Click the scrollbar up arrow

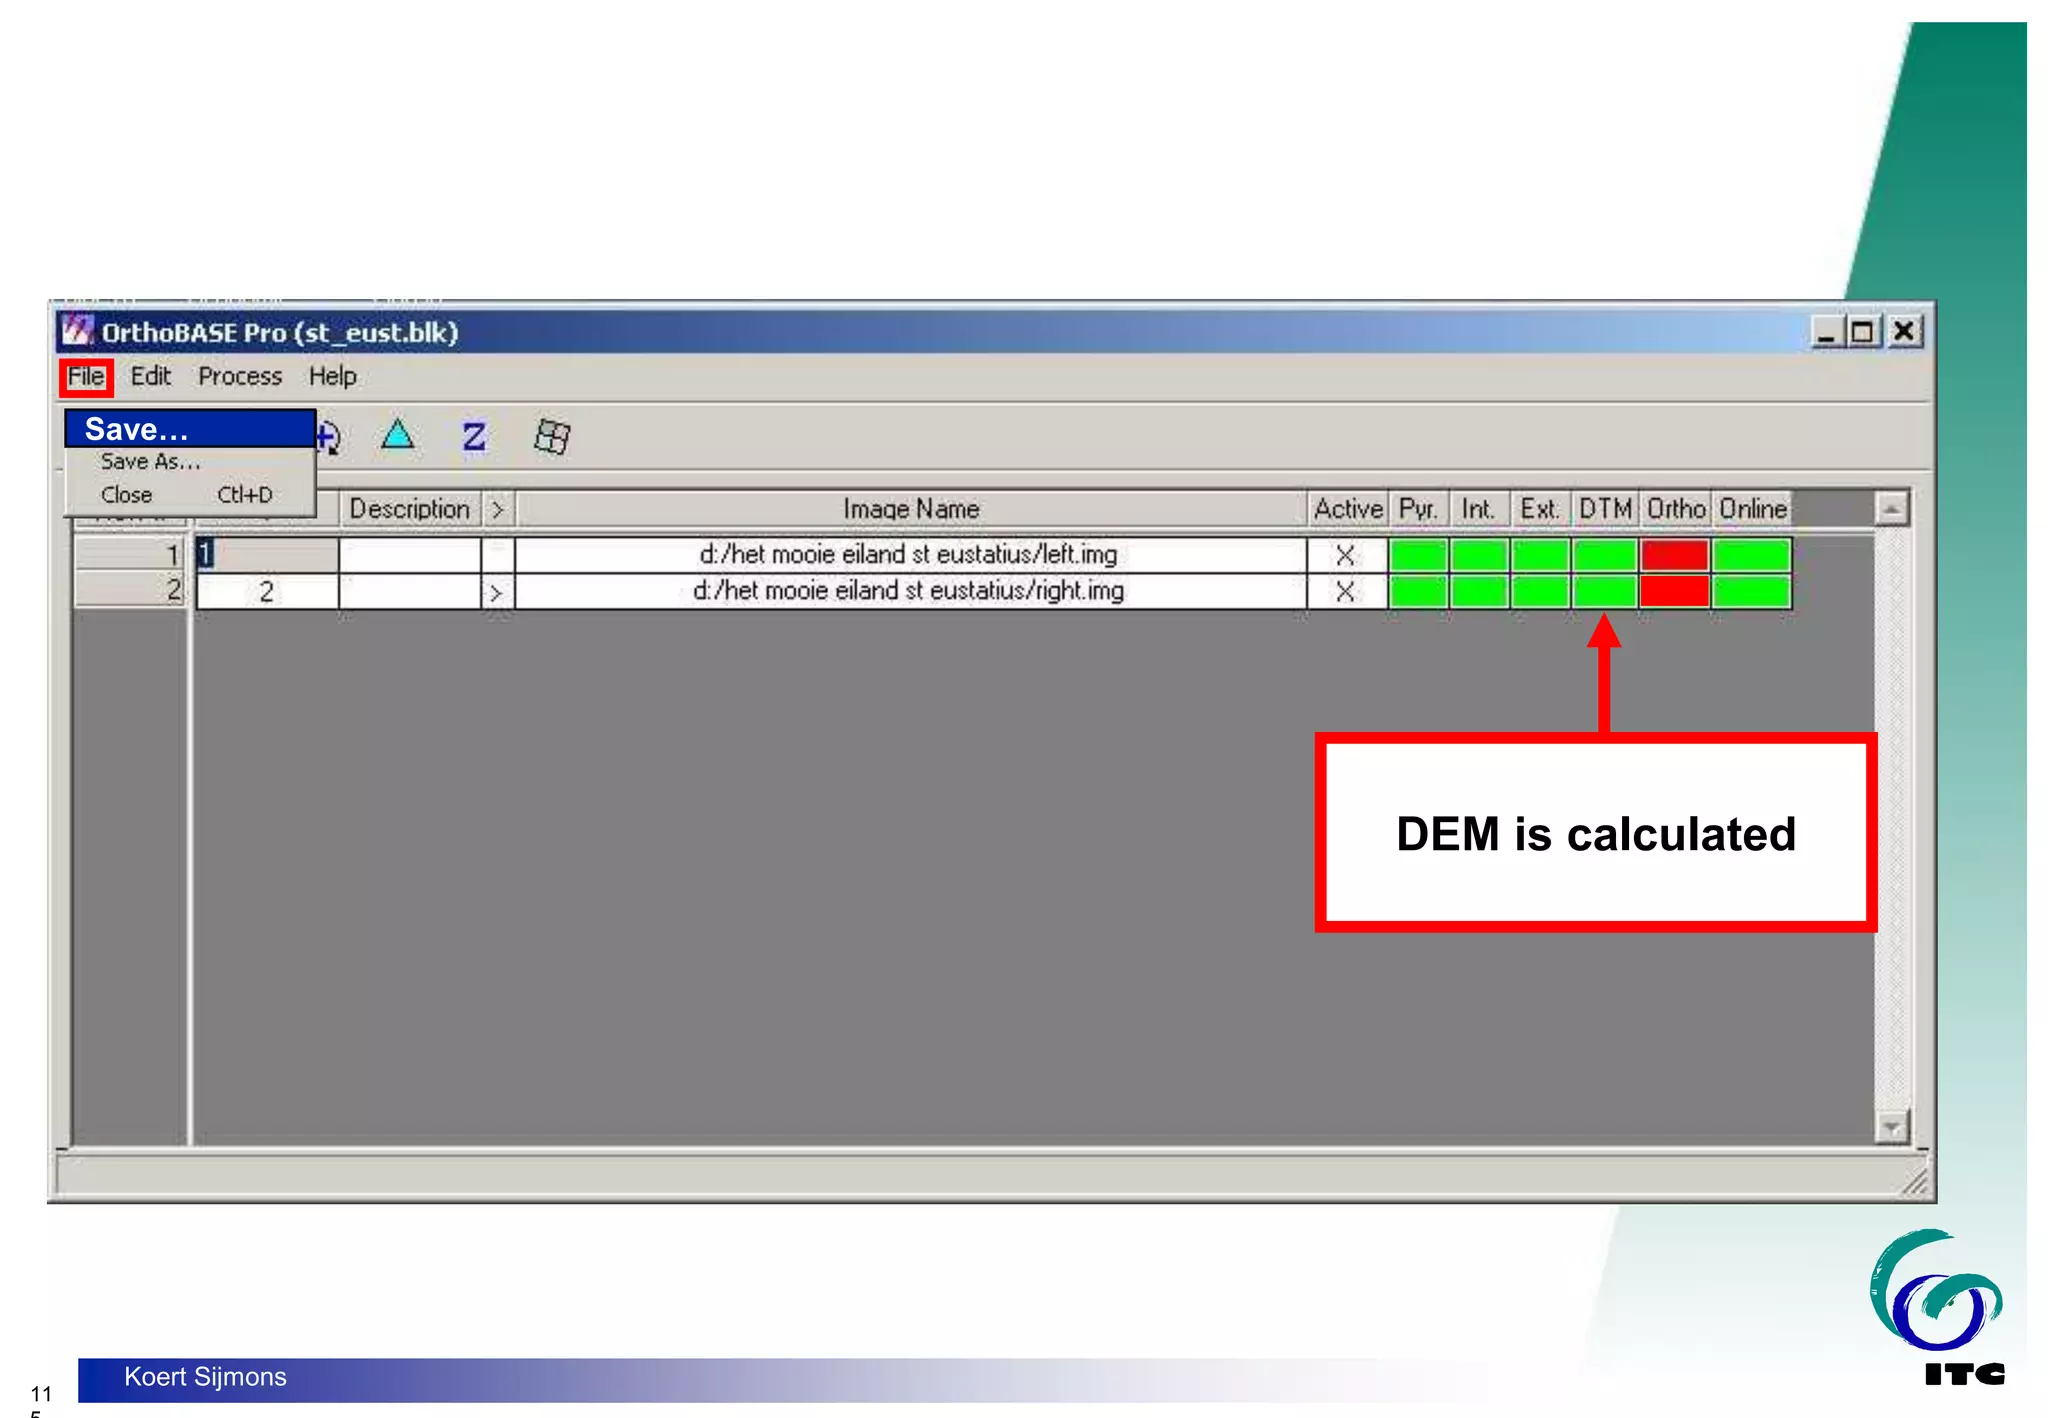[1891, 509]
